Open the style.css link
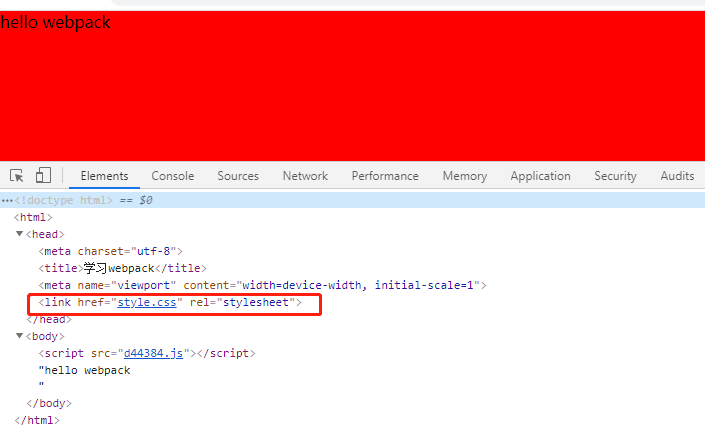Screen dimensions: 705x436 coord(148,303)
